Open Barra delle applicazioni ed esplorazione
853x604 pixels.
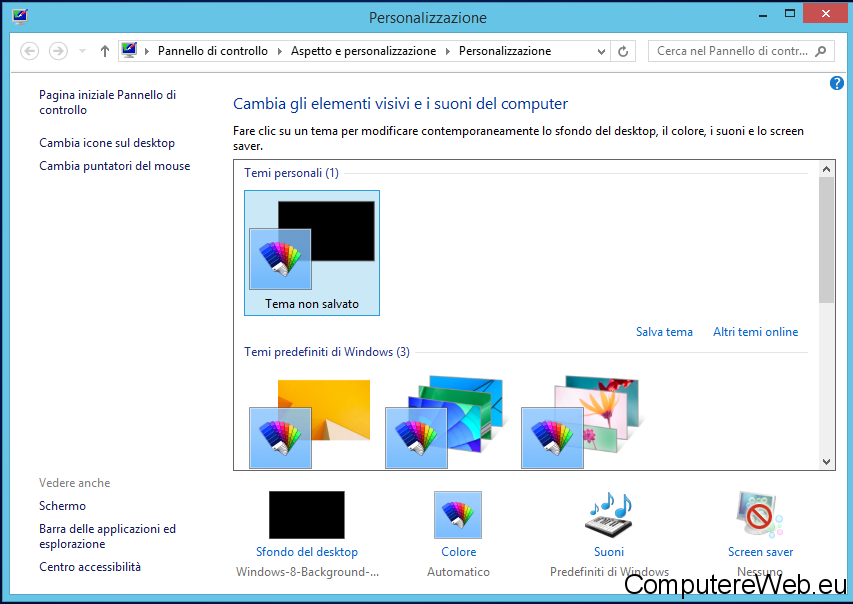(108, 537)
